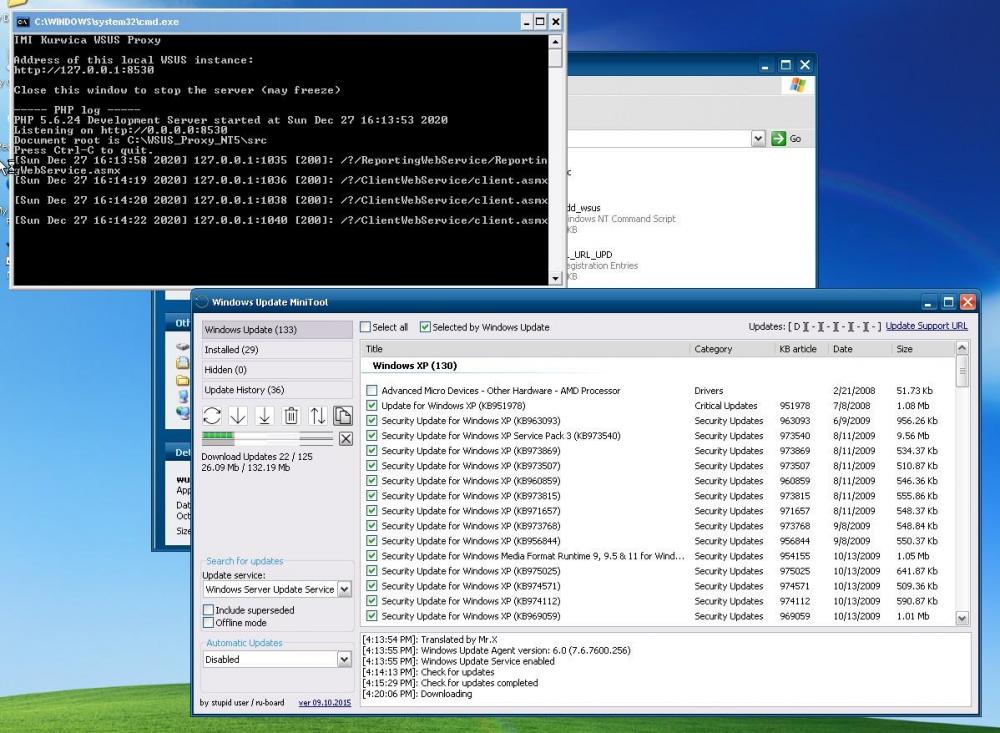Click the ver 09.10.2015 link
The height and width of the screenshot is (733, 1000).
324,703
